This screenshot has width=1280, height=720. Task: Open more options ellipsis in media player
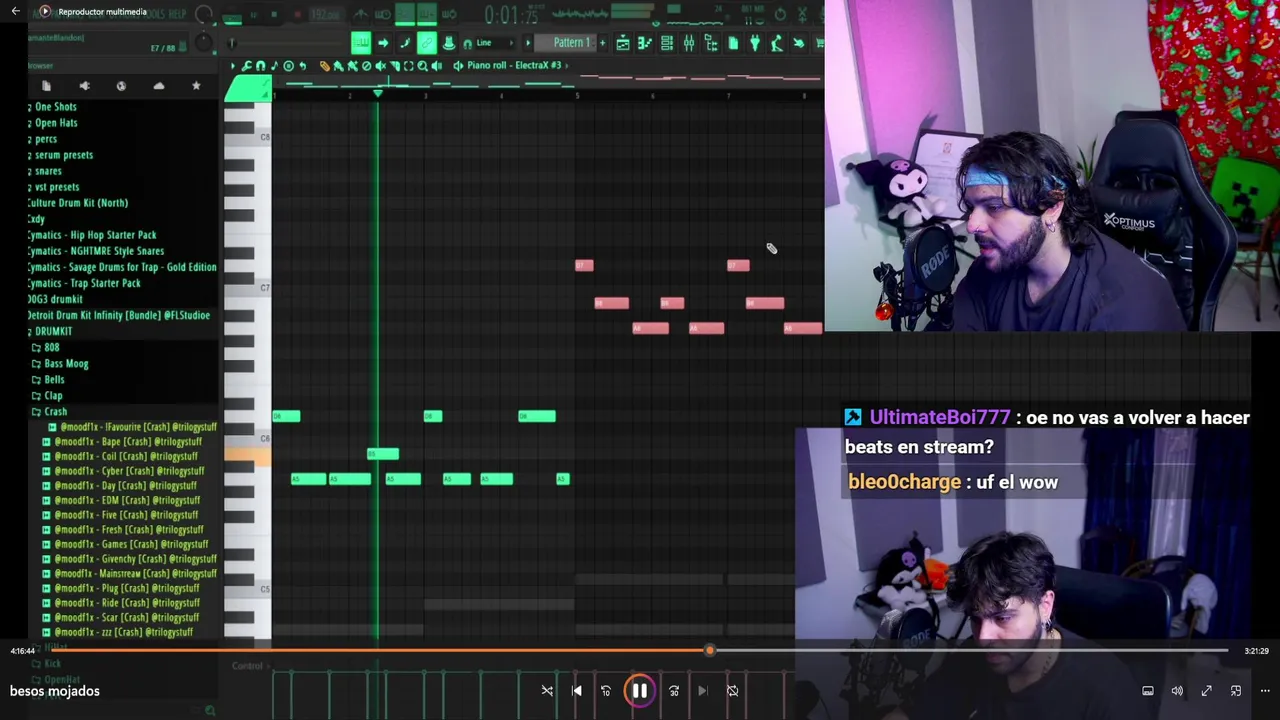[1265, 691]
